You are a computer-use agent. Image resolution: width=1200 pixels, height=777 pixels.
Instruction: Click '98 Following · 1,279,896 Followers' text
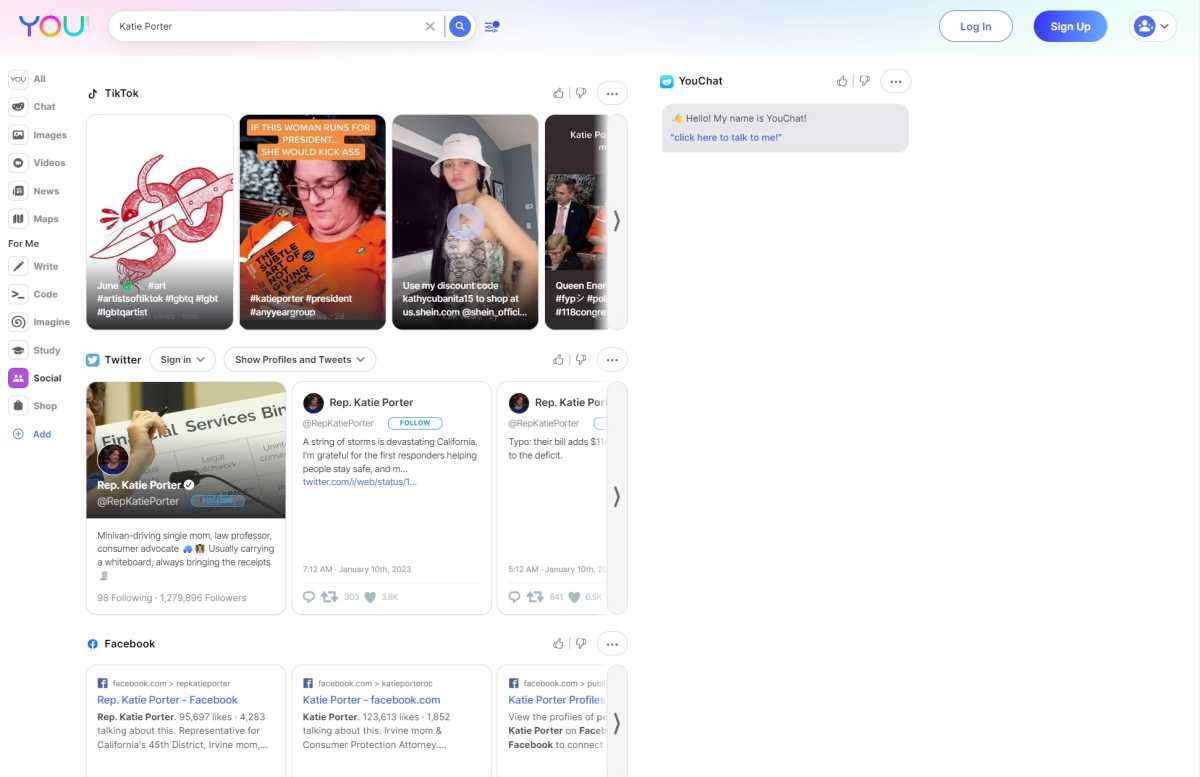[x=172, y=598]
